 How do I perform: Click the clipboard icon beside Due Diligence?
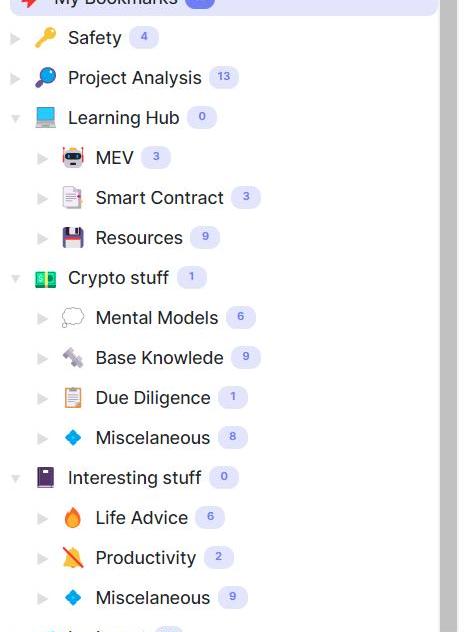coord(73,398)
